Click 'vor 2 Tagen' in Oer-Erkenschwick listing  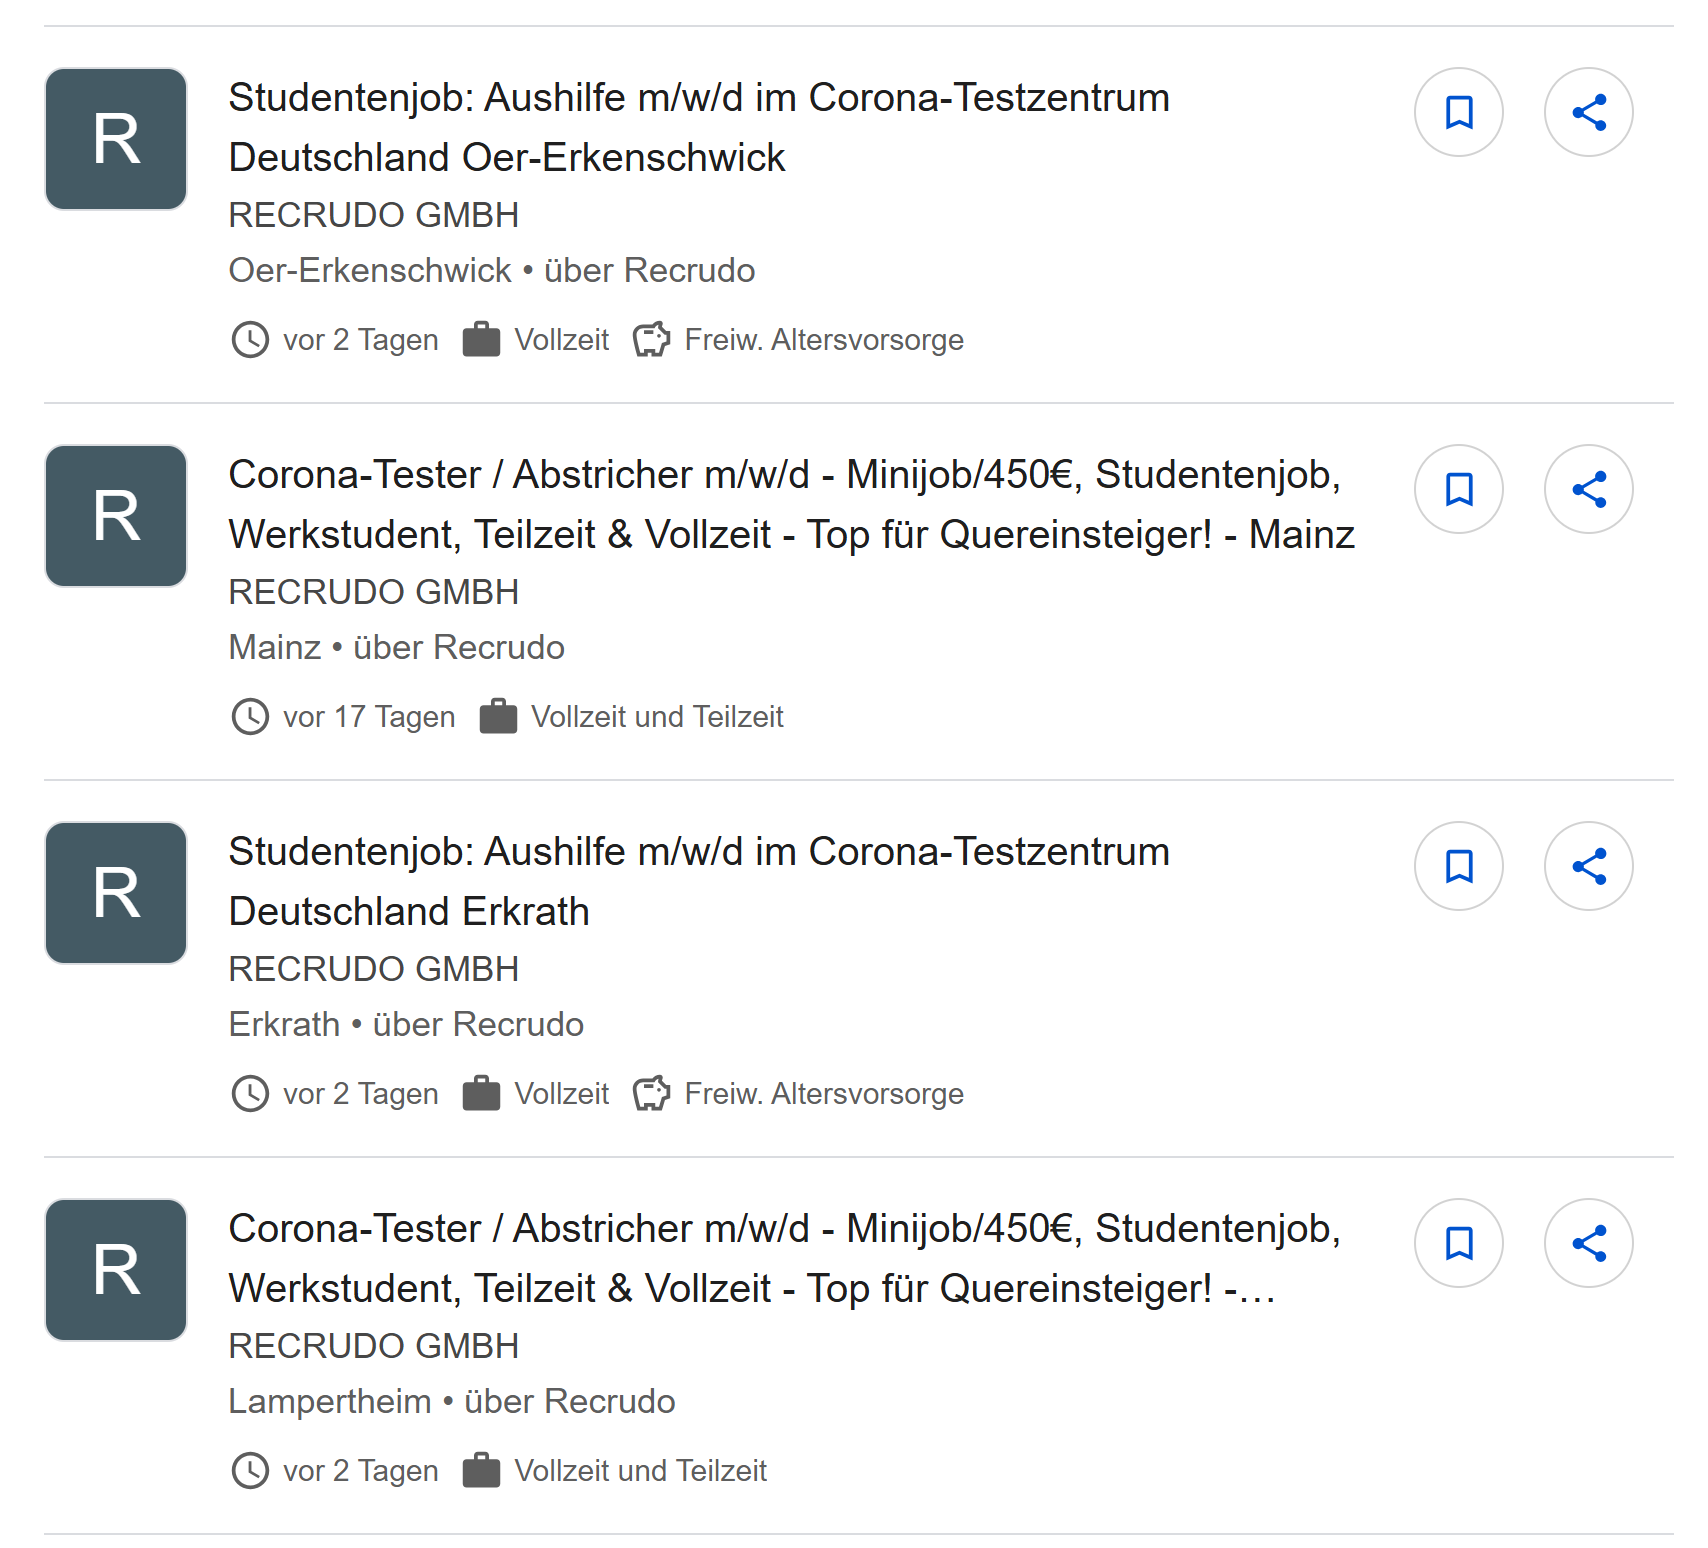point(361,340)
